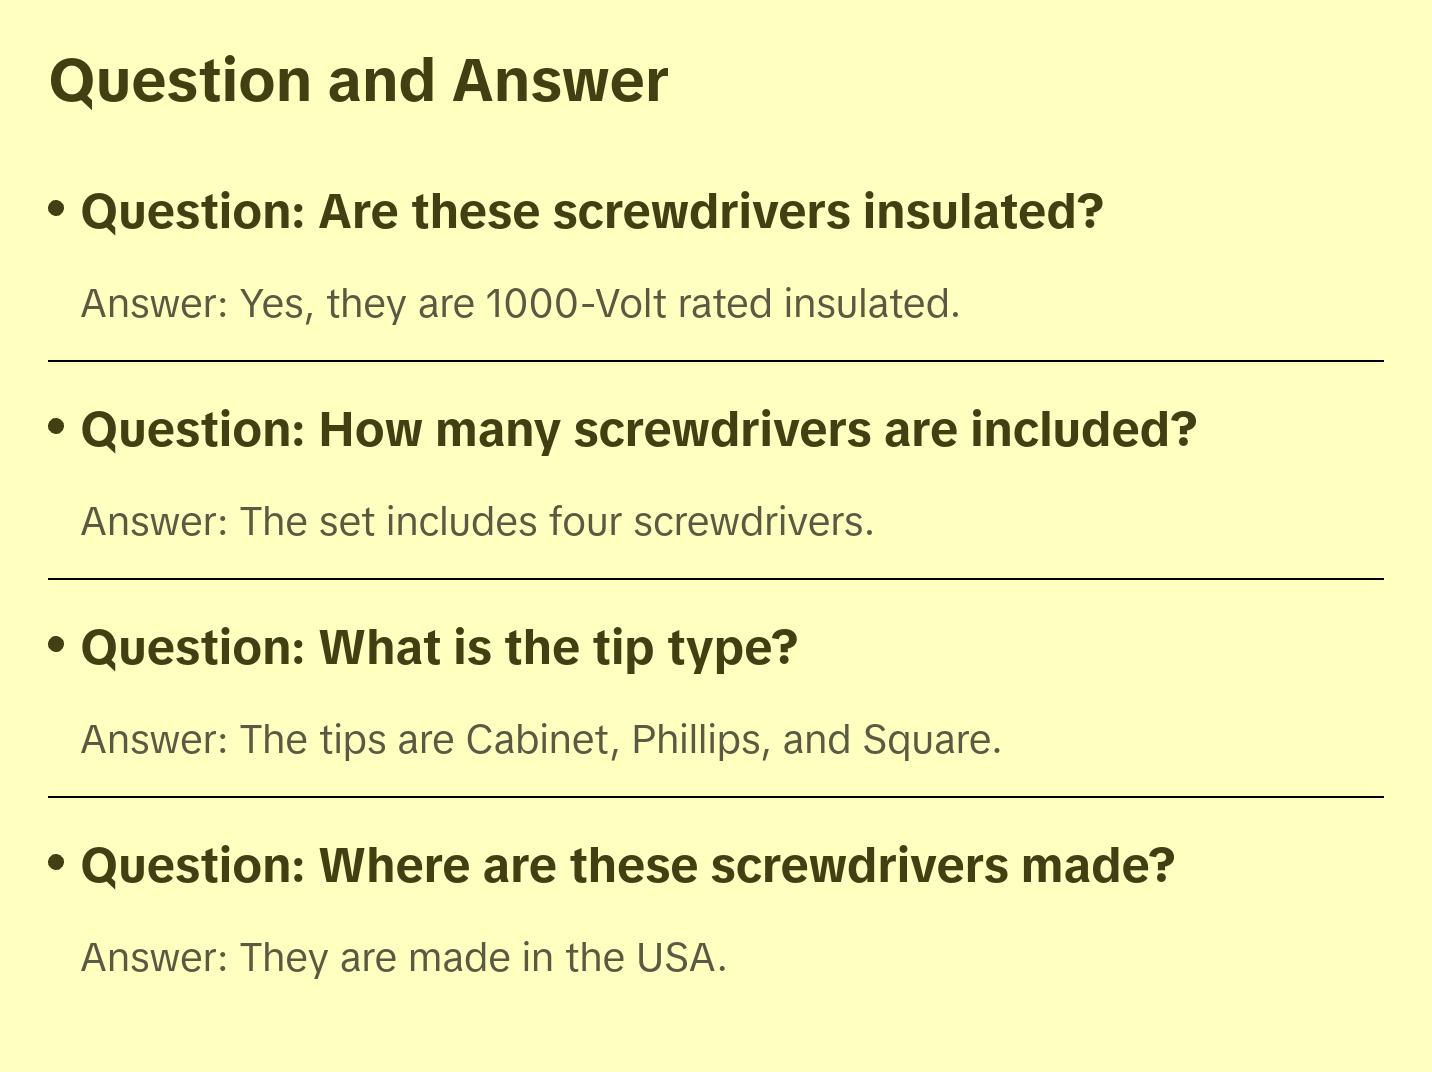Click the divider below the four screwdrivers answer
Viewport: 1432px width, 1072px height.
coord(716,579)
